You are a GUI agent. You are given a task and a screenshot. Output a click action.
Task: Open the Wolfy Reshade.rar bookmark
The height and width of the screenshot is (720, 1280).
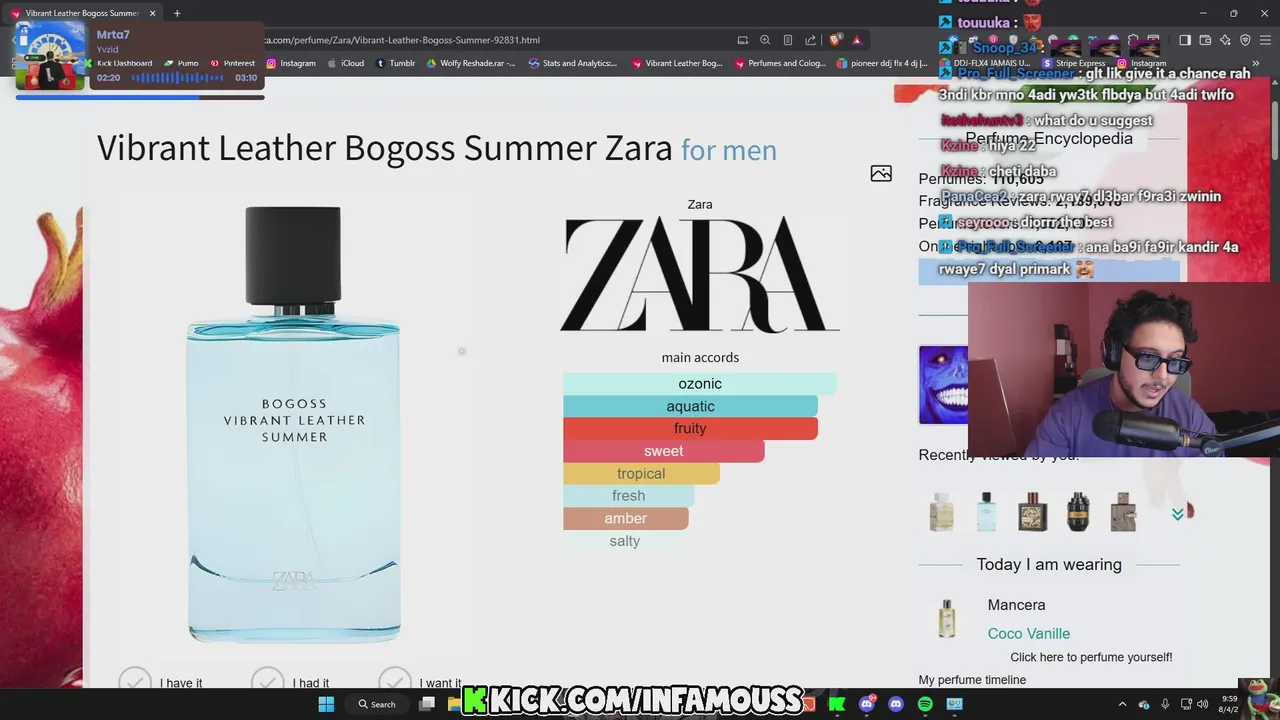(x=471, y=63)
